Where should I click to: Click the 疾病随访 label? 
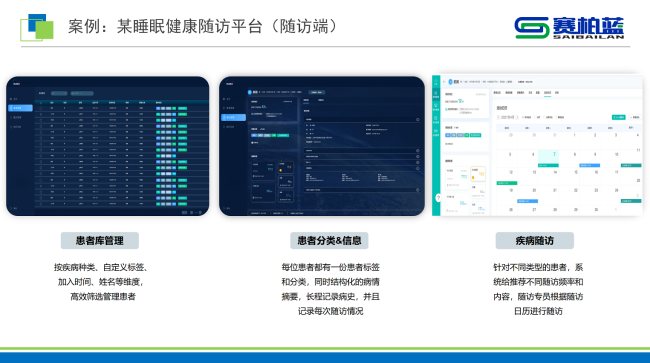click(x=534, y=241)
